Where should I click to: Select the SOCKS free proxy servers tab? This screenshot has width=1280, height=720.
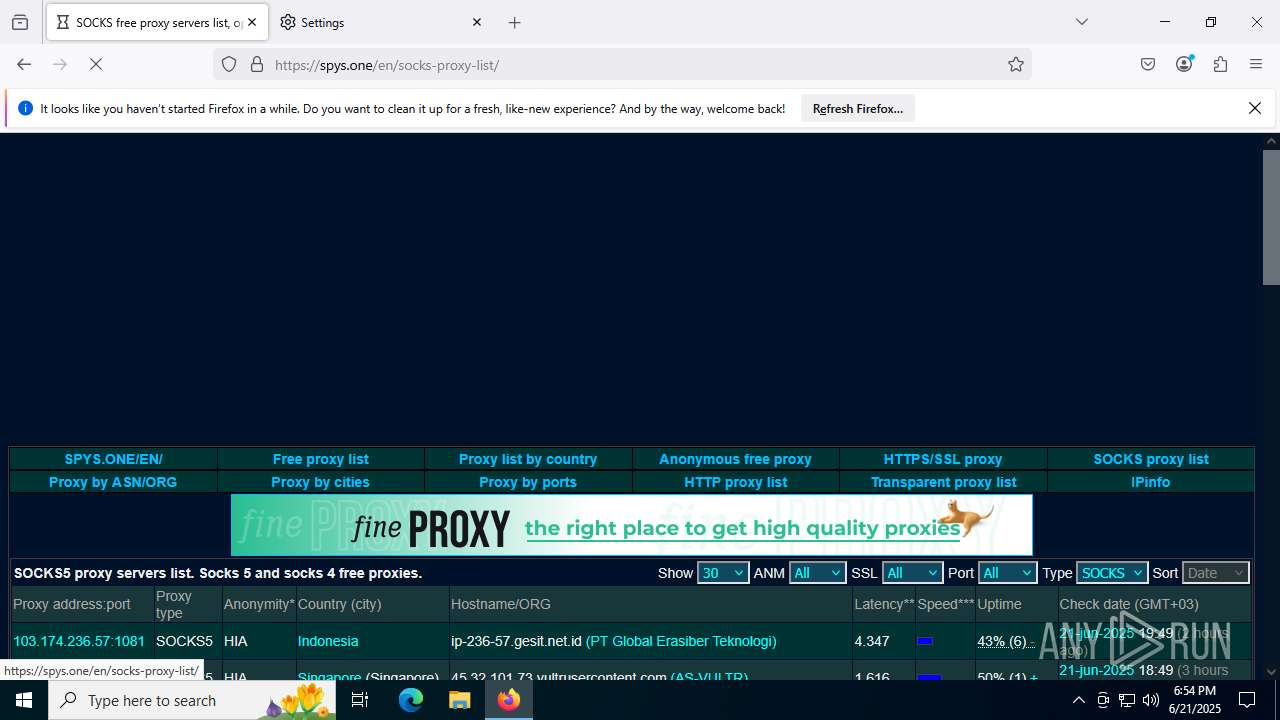click(x=157, y=22)
